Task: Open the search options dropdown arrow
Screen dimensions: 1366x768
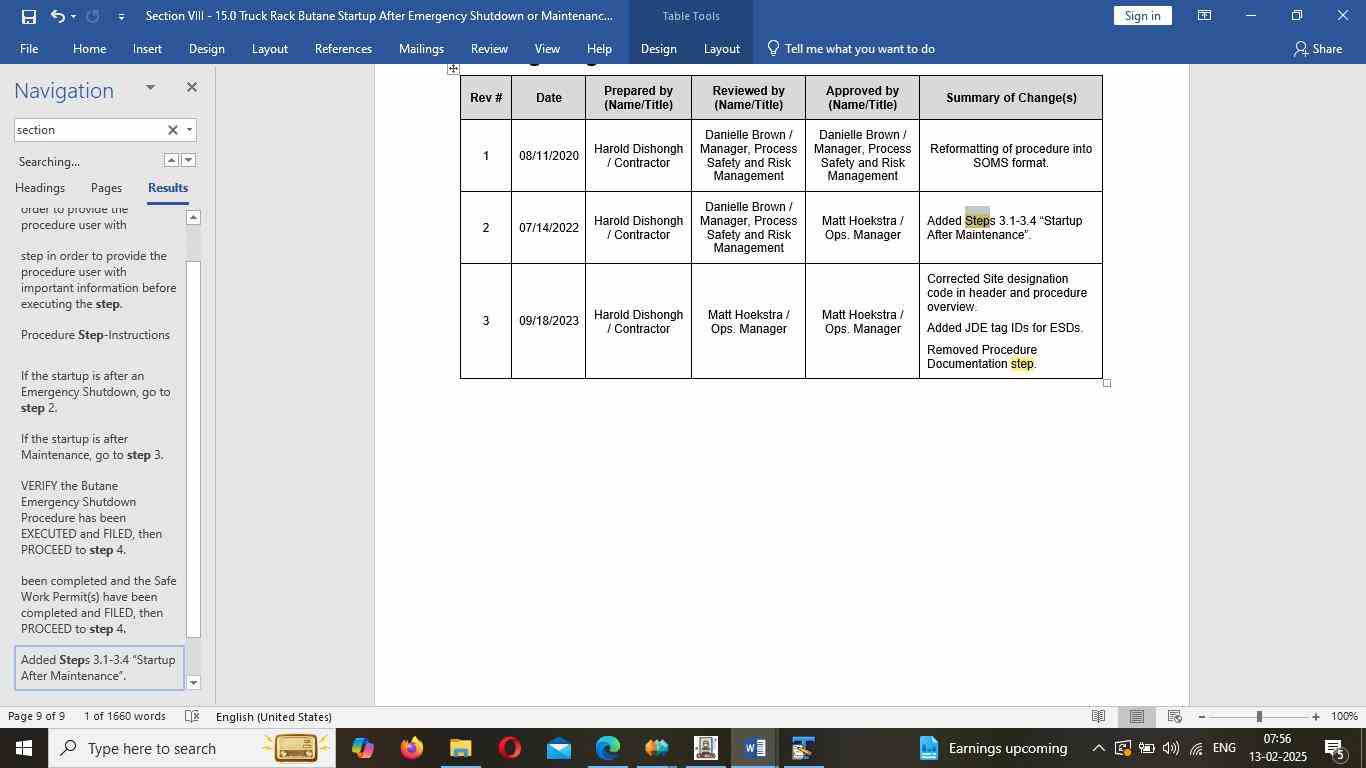Action: pos(189,130)
